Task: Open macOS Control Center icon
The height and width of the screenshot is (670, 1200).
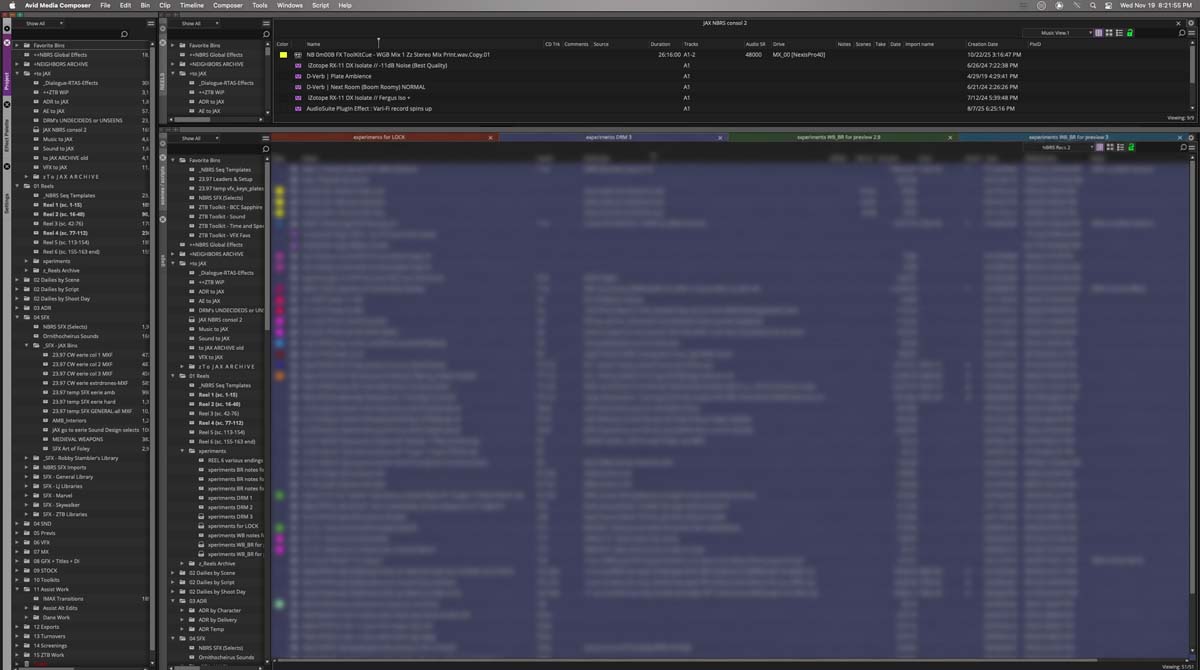Action: click(x=1110, y=5)
